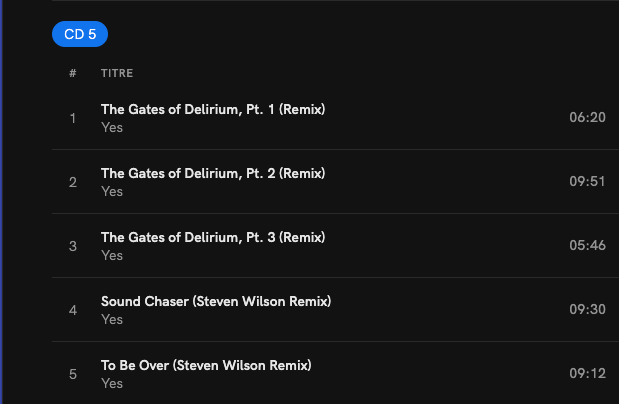Open Yes artist link under Gates Pt. 3
This screenshot has height=404, width=619.
point(112,255)
